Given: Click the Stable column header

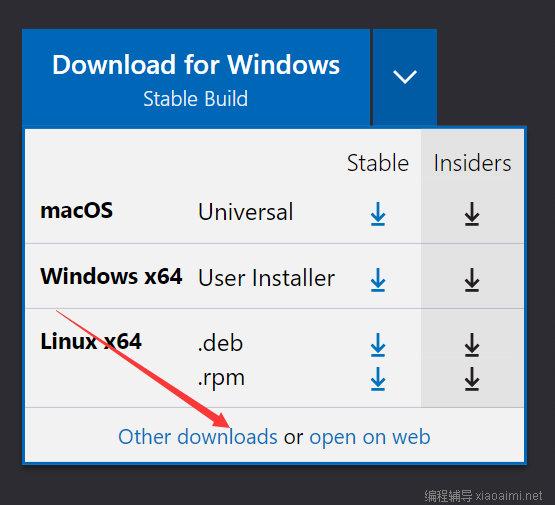Looking at the screenshot, I should click(x=378, y=163).
